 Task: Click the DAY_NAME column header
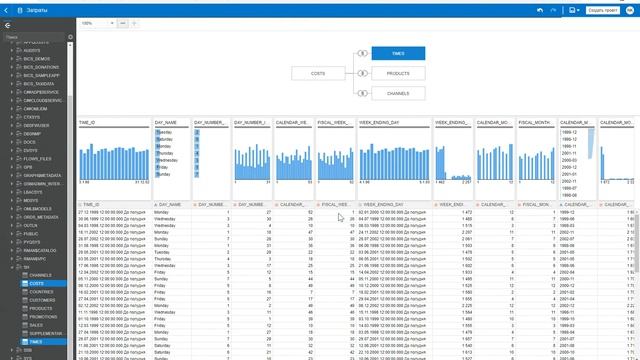click(x=171, y=204)
